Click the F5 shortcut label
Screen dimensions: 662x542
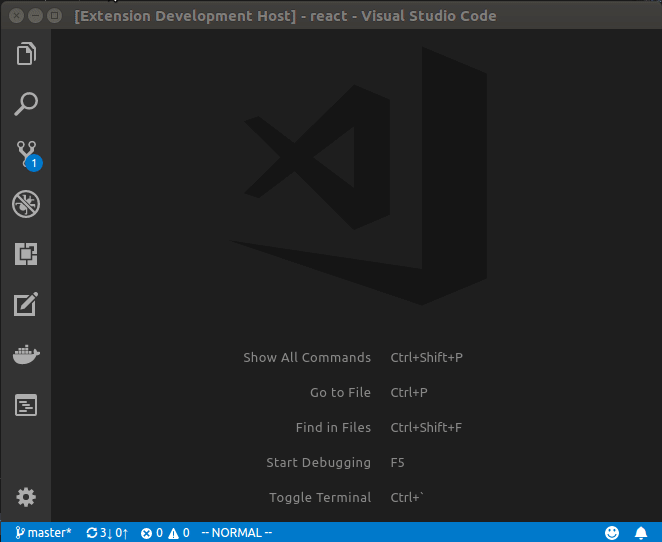[x=397, y=463]
